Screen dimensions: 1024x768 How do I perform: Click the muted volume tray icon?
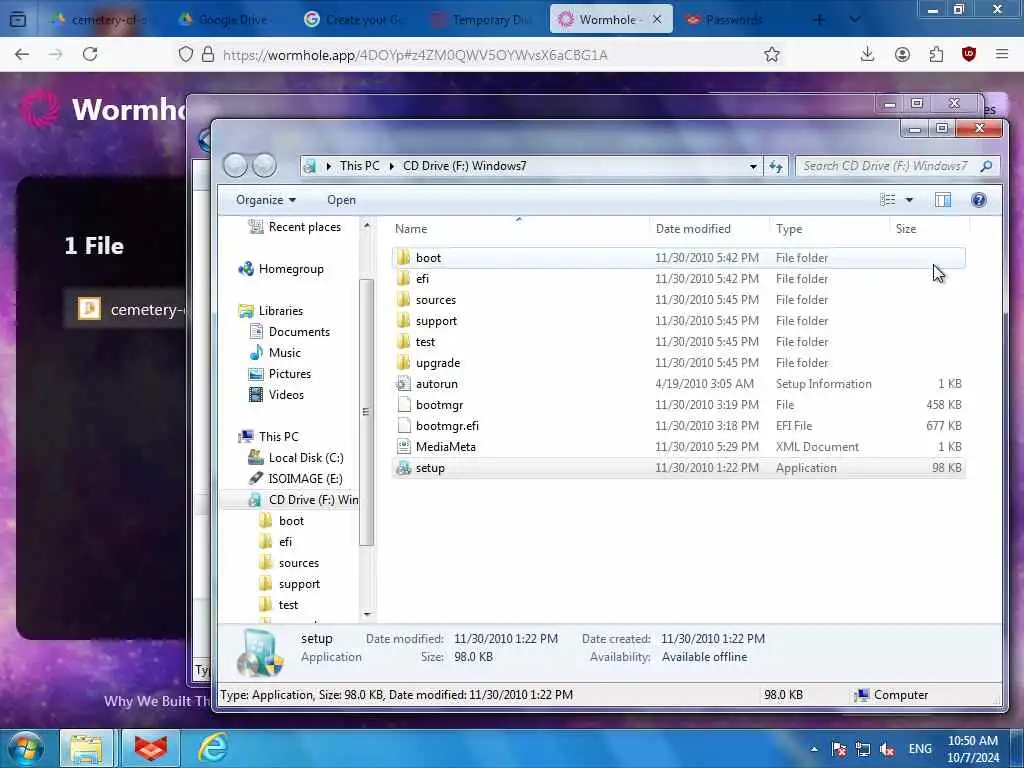click(888, 749)
